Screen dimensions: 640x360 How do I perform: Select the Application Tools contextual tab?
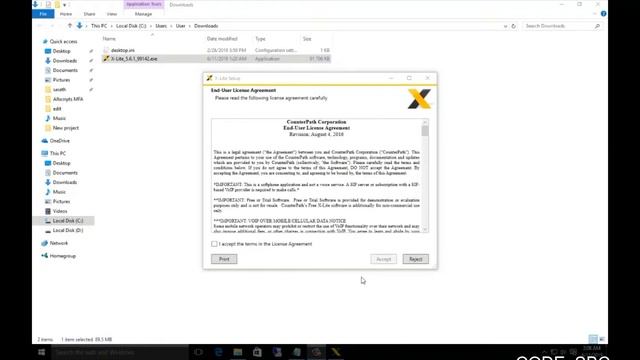[144, 4]
